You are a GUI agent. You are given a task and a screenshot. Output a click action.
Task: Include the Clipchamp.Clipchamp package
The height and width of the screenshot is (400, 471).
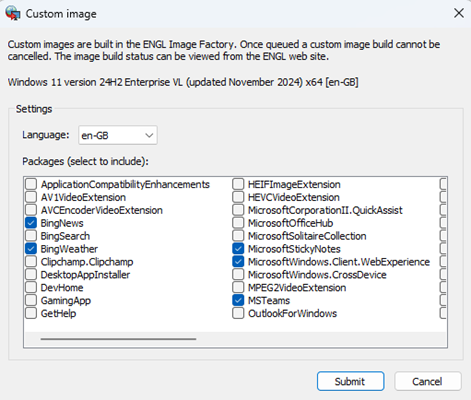click(x=31, y=262)
